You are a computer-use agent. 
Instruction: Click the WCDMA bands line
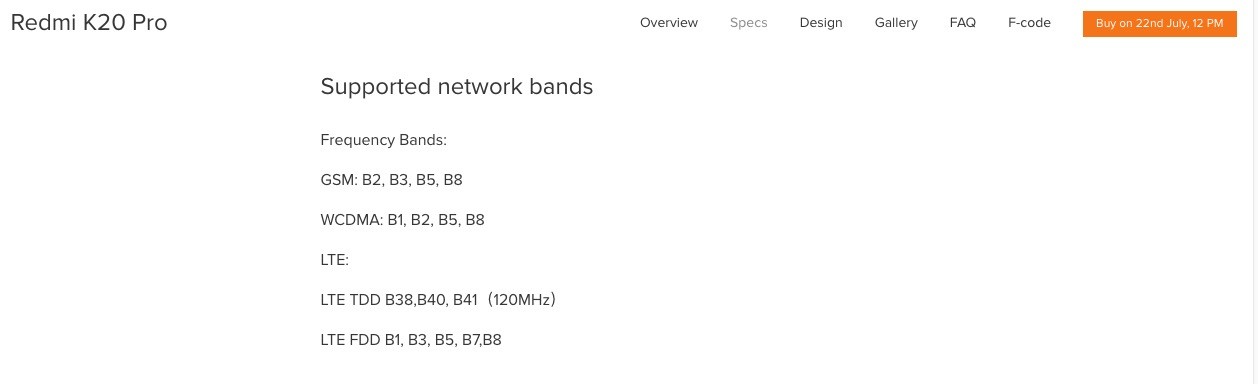click(403, 220)
